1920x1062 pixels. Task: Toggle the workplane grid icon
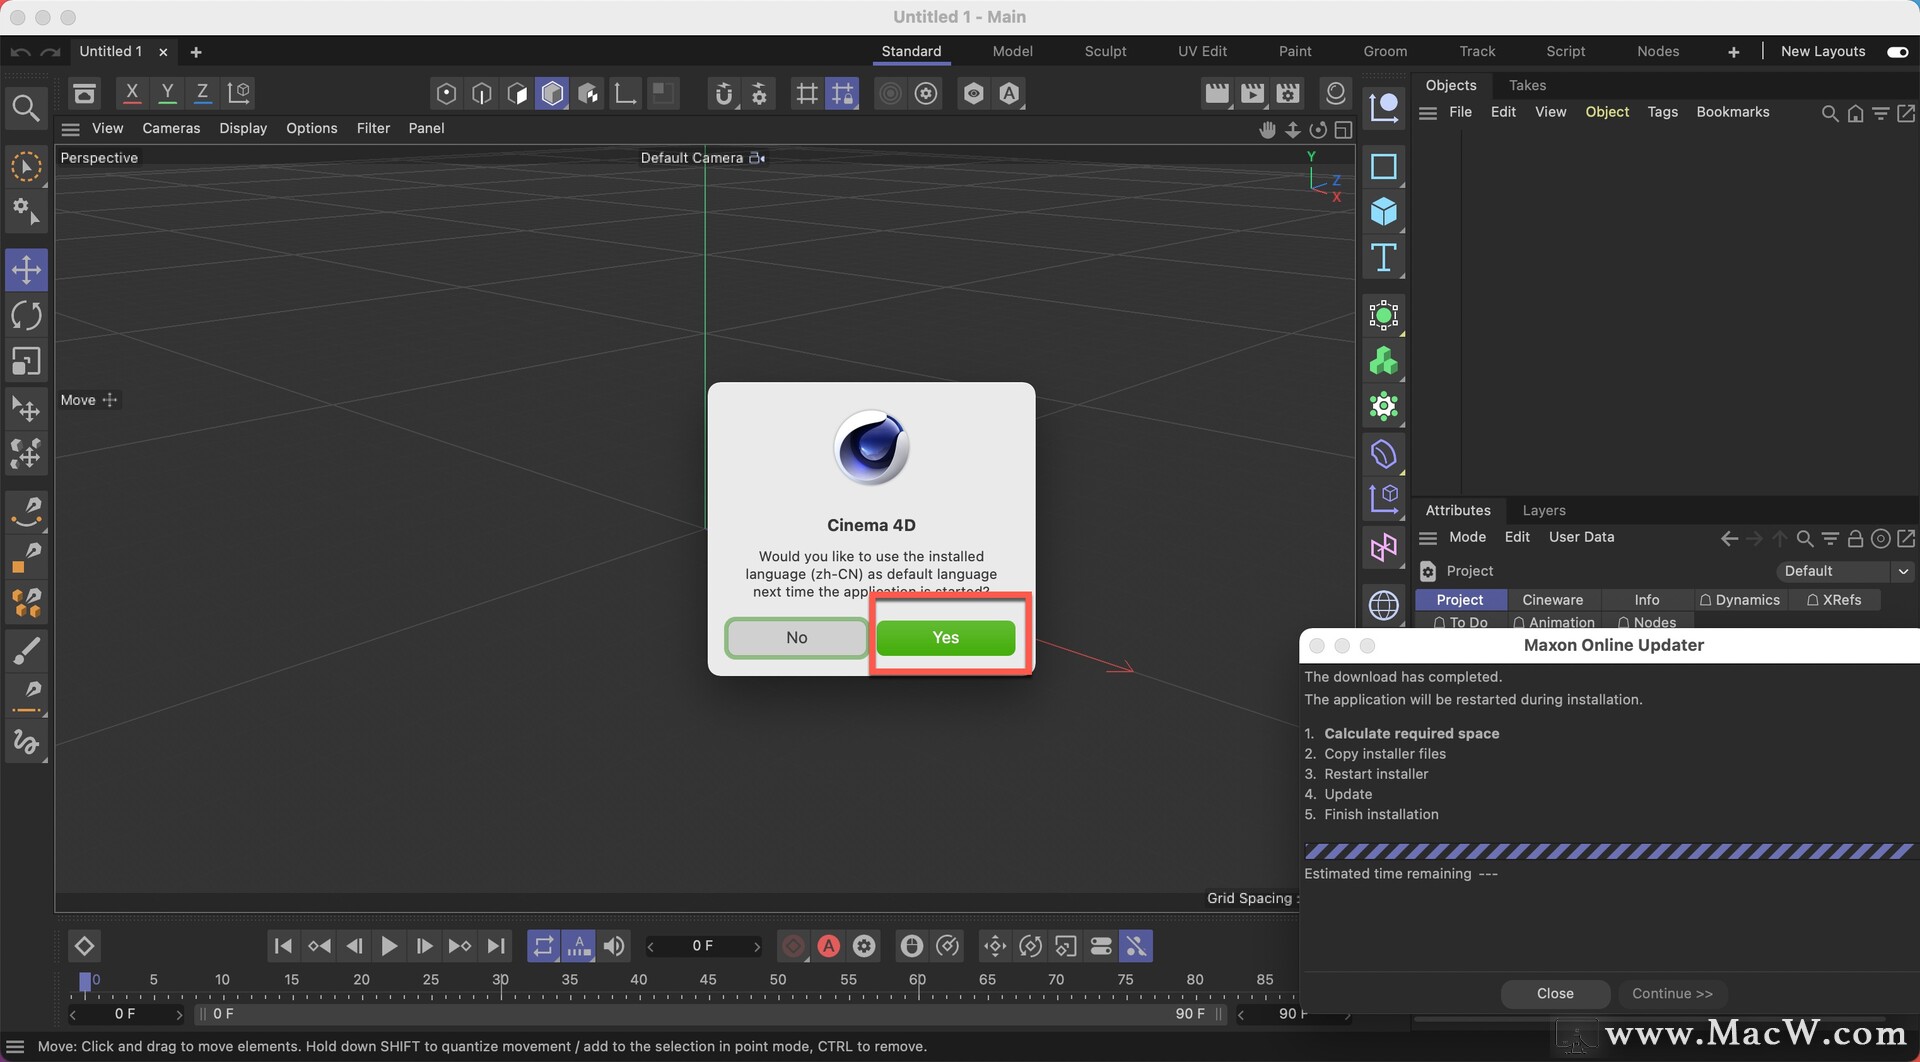(806, 93)
